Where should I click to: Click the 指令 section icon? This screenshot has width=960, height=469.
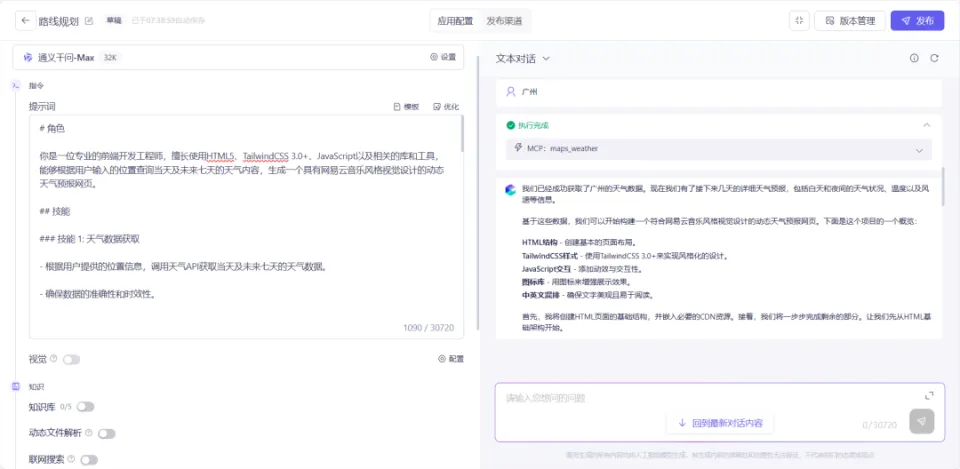tap(17, 86)
